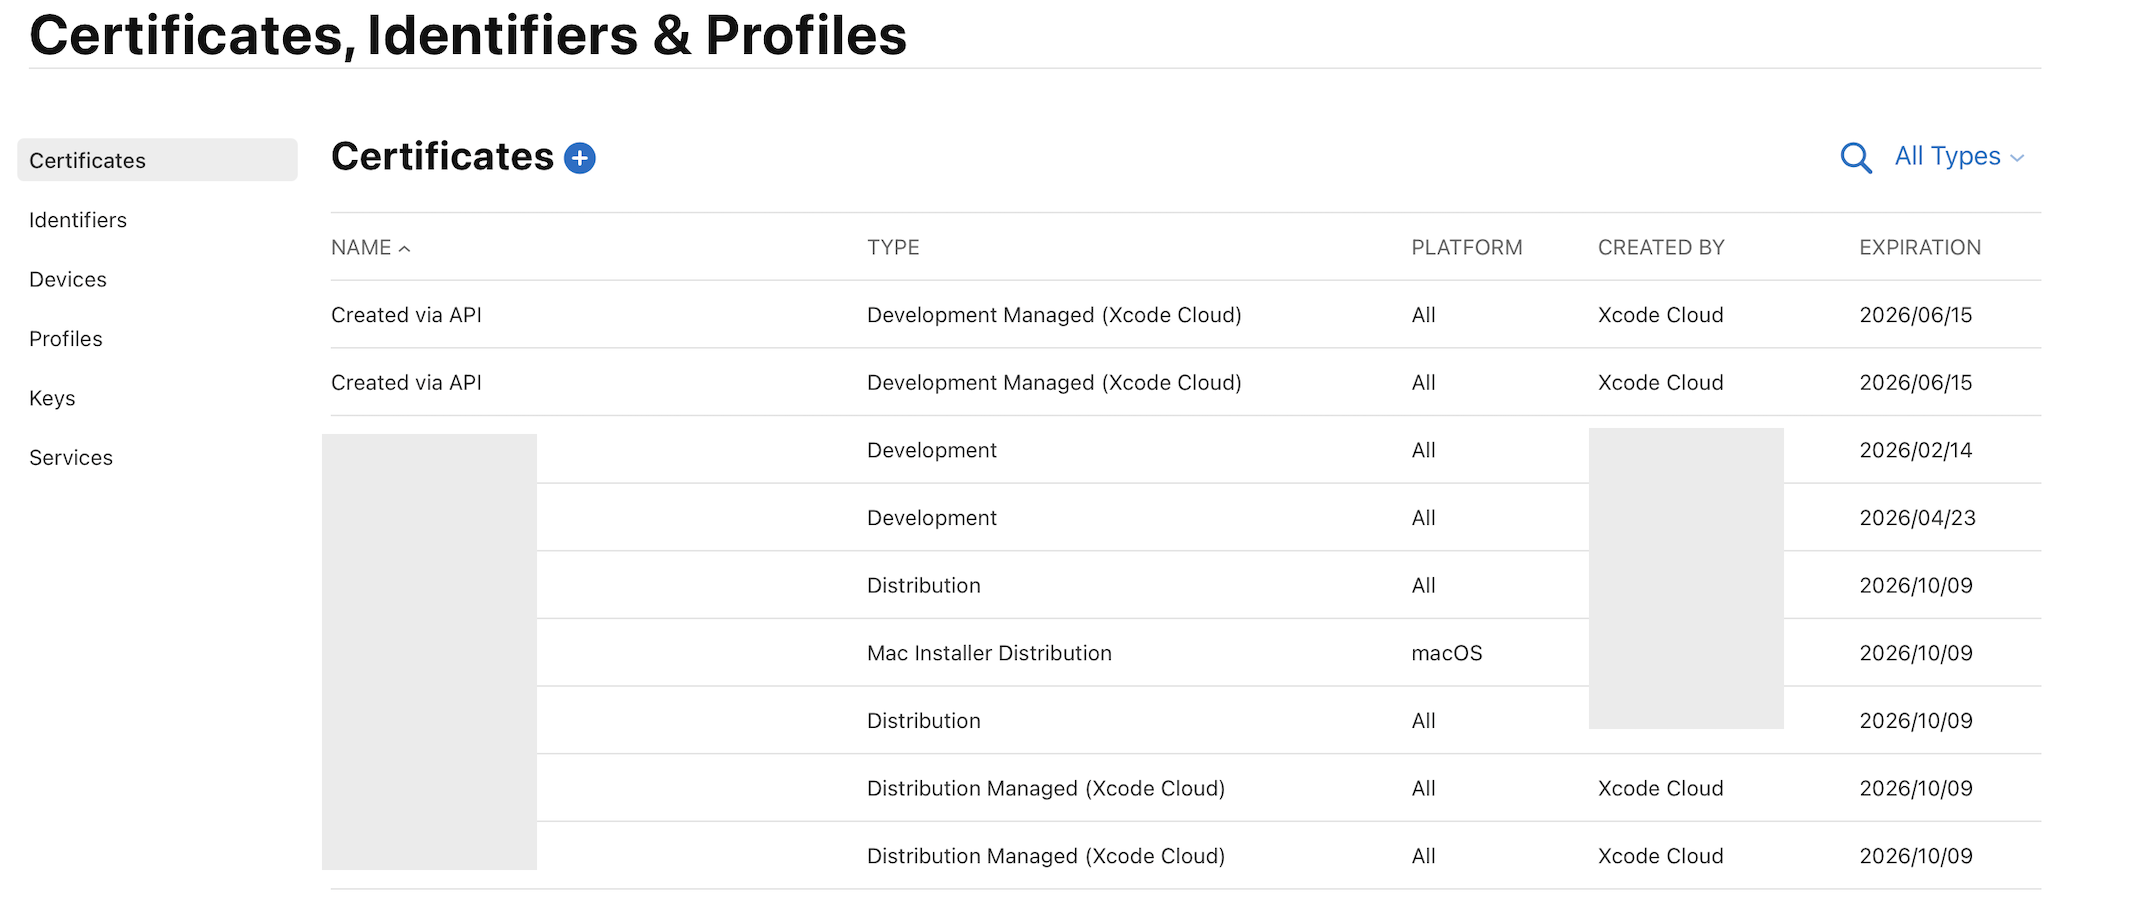The width and height of the screenshot is (2130, 920).
Task: Click the CREATED BY column header
Action: [x=1660, y=248]
